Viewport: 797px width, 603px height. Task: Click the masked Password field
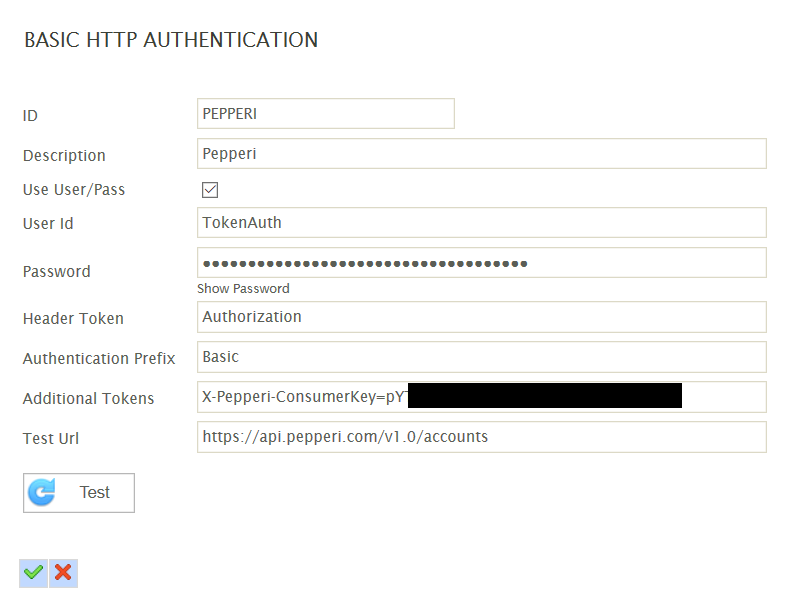pyautogui.click(x=482, y=262)
